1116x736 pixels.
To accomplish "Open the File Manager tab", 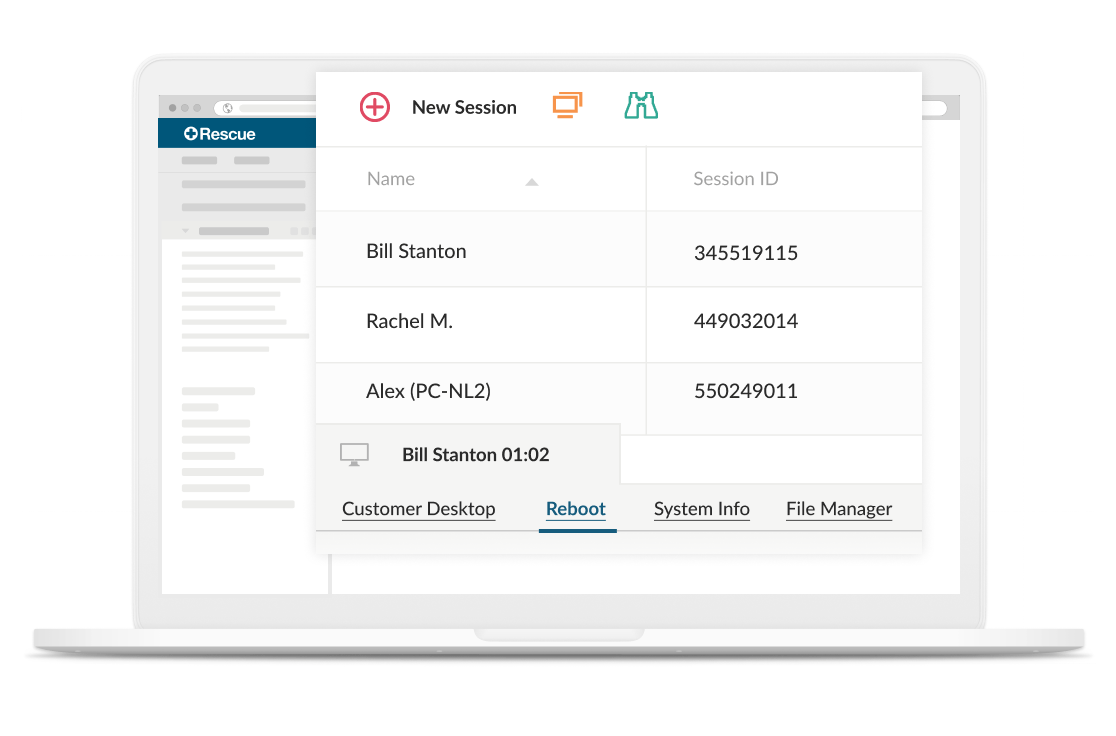I will [839, 509].
